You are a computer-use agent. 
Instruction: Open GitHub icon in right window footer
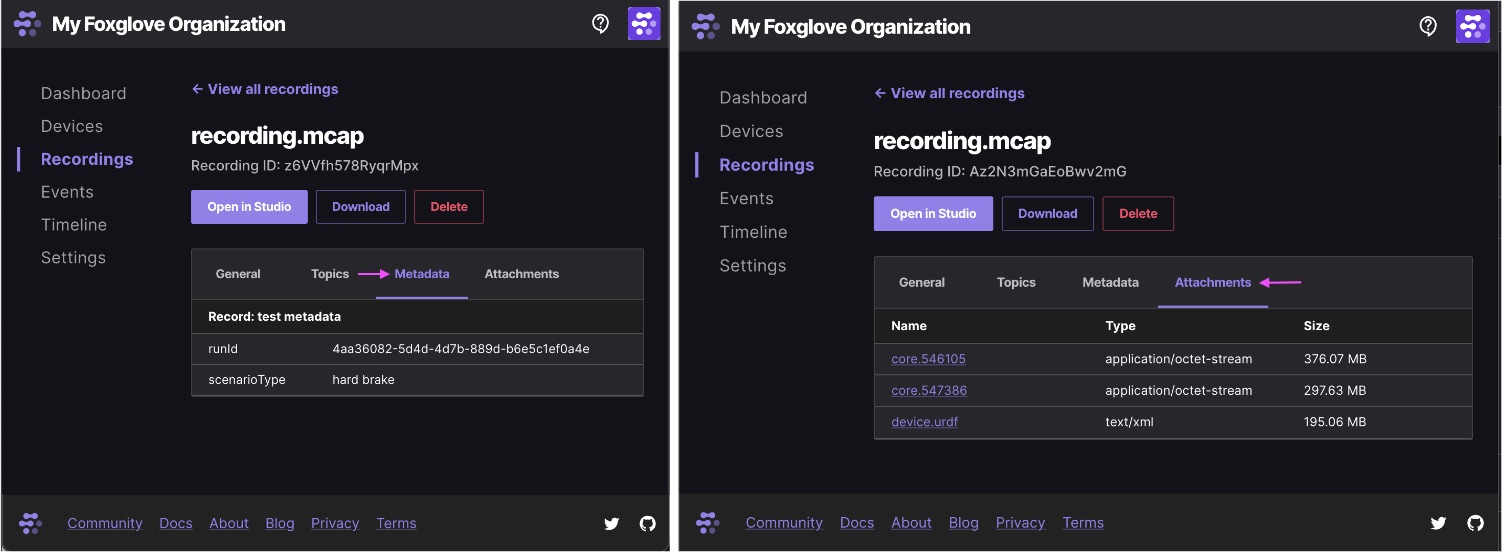pos(1475,523)
